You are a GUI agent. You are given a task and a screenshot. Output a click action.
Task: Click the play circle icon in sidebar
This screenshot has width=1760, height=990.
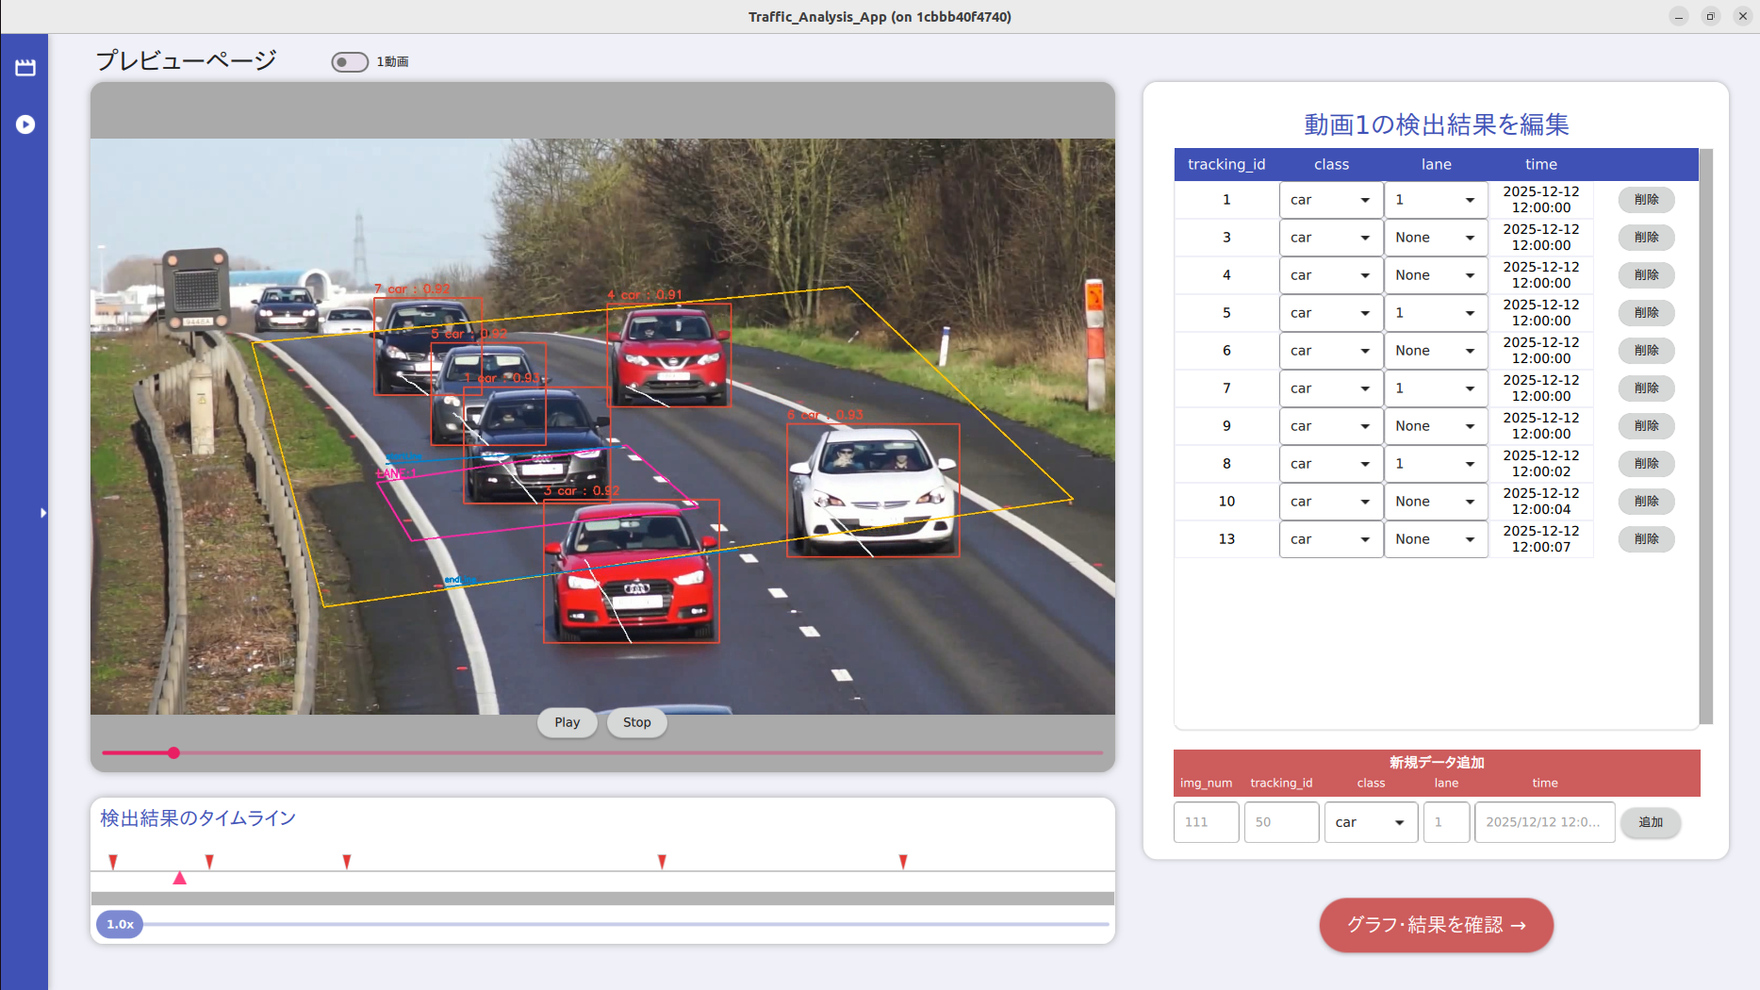click(x=25, y=124)
